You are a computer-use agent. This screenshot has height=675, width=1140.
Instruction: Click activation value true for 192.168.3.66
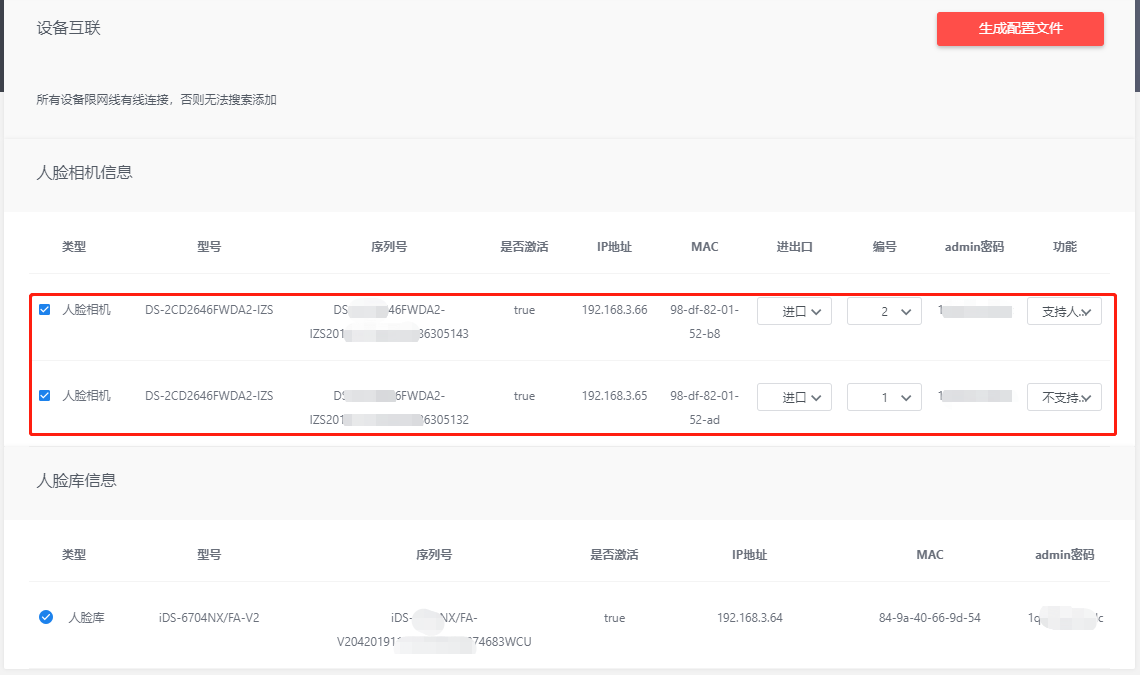click(524, 310)
